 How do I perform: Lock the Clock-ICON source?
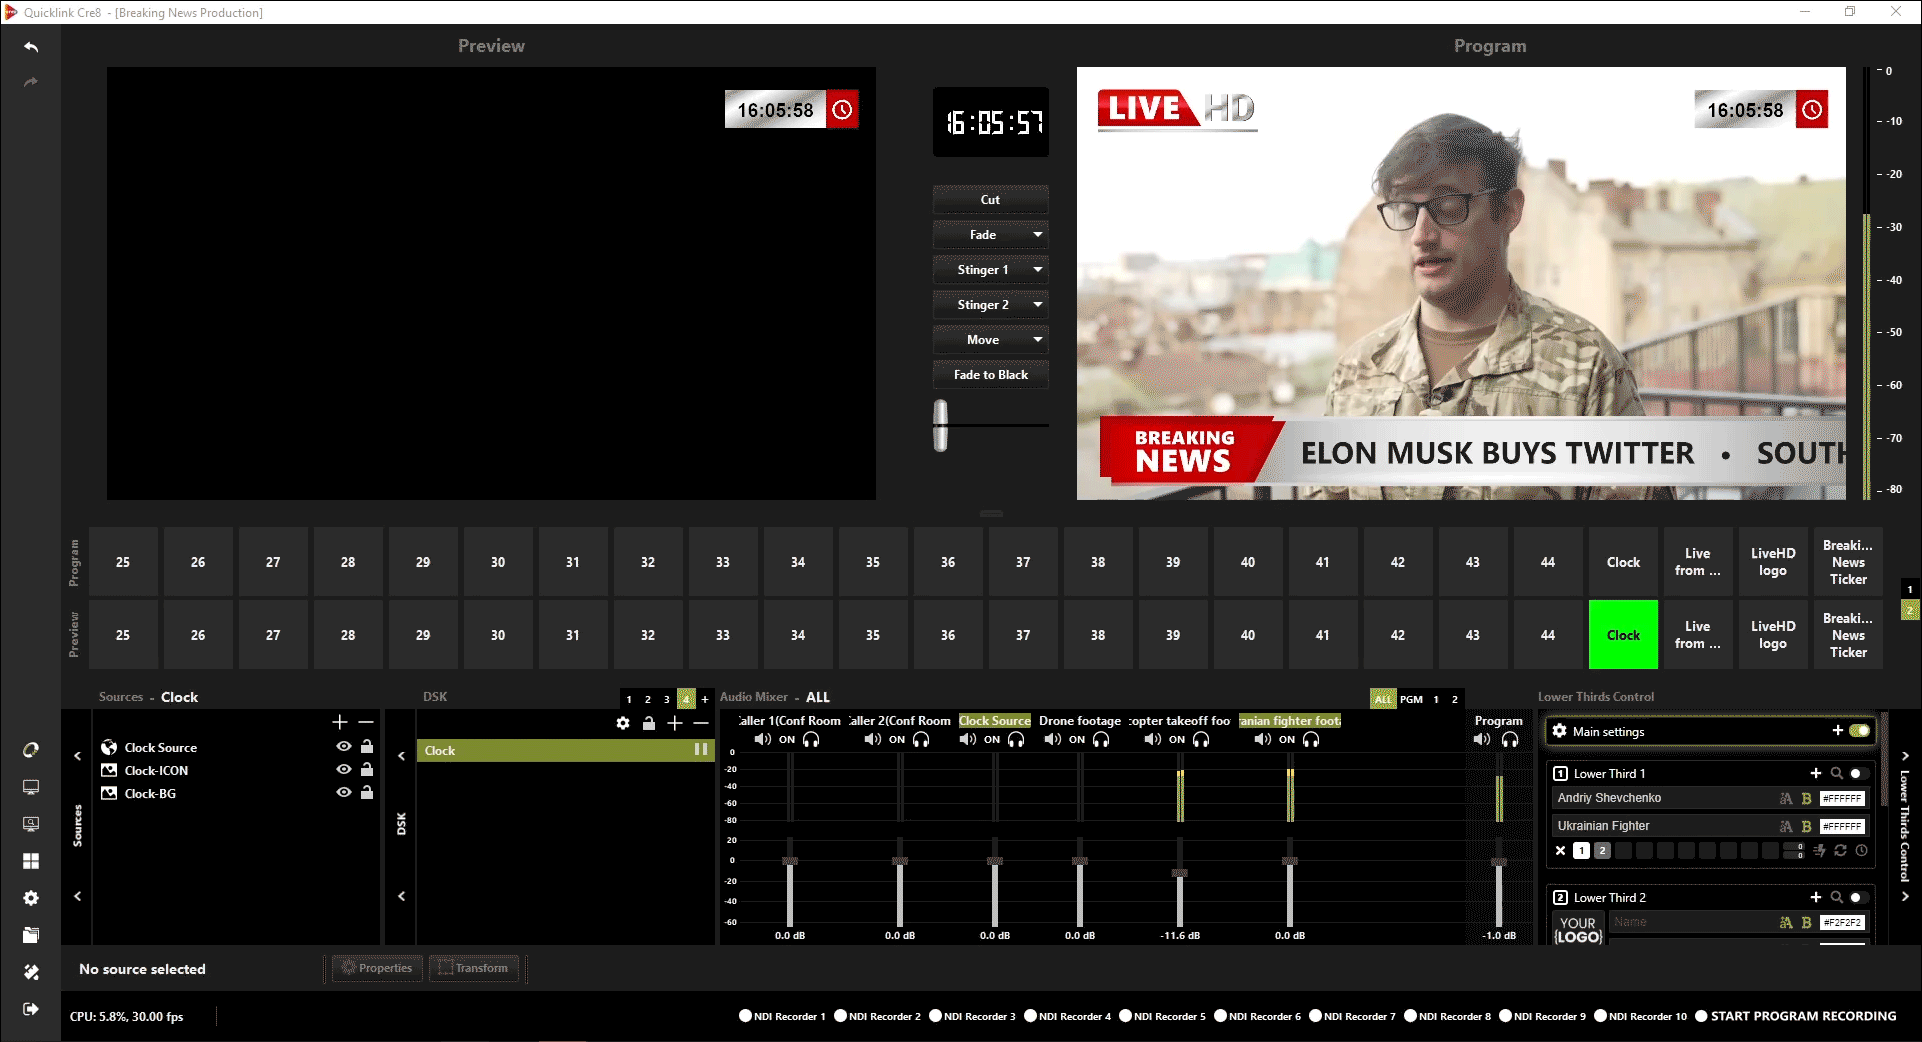367,770
